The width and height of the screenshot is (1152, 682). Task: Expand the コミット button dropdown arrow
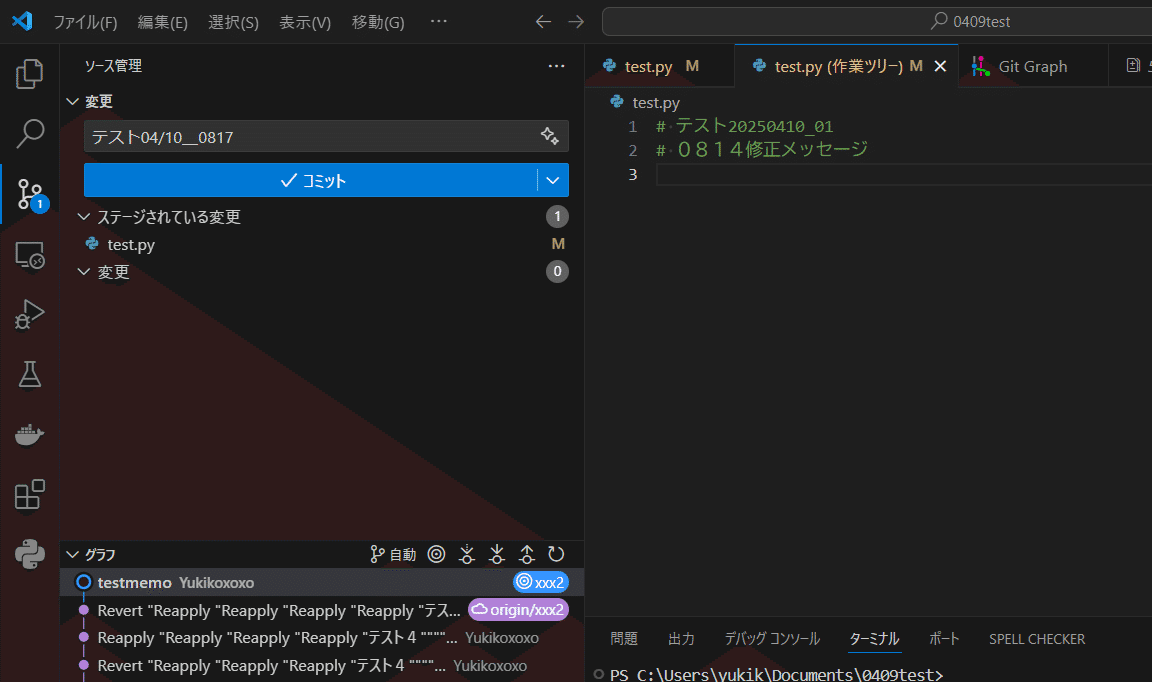coord(552,180)
